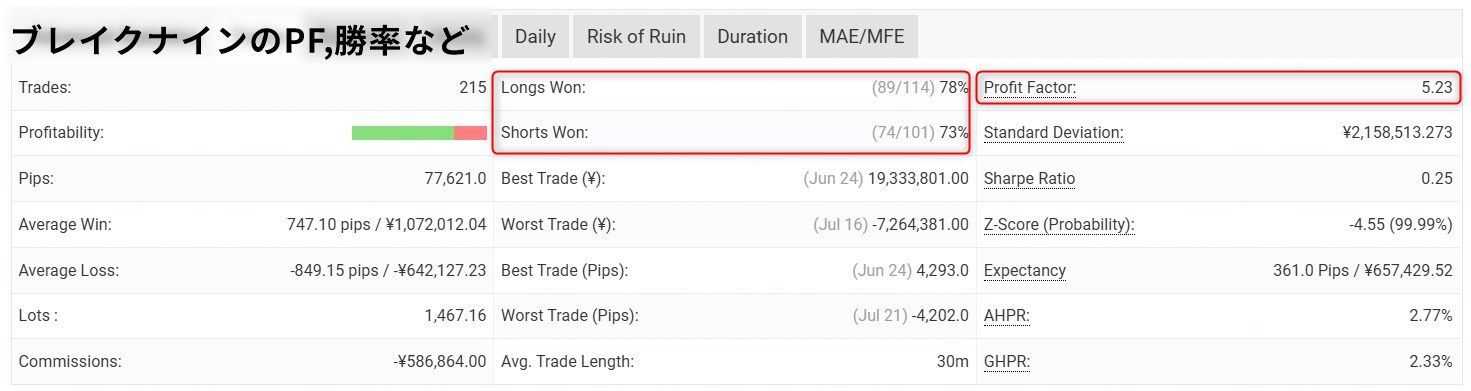Click the Profit Factor label link

tap(1030, 88)
